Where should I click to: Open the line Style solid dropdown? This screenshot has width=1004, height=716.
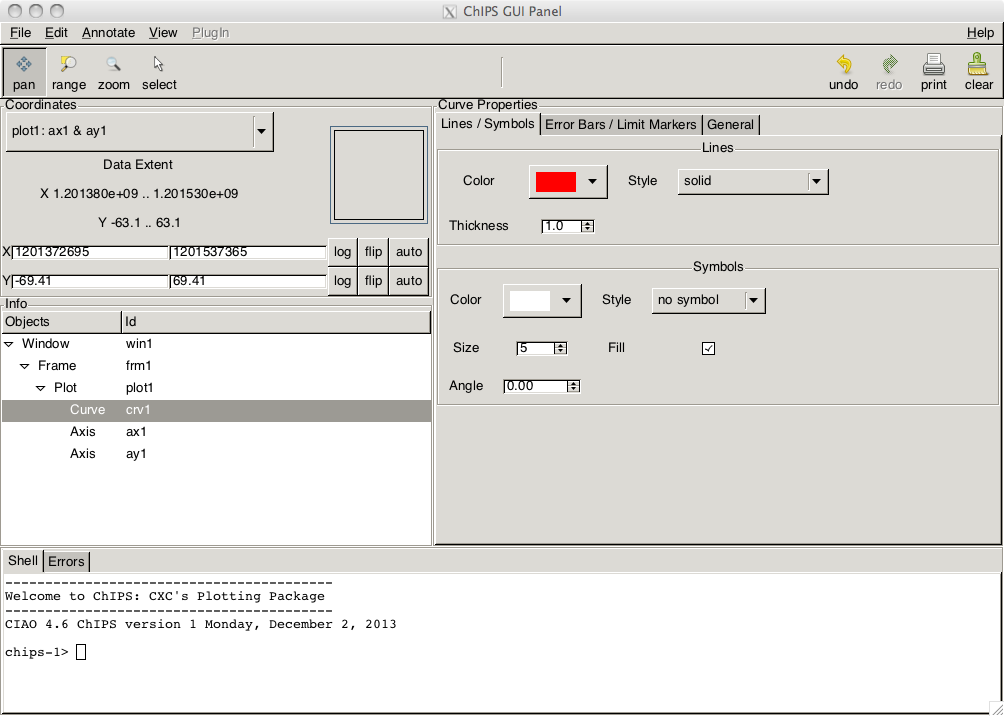pyautogui.click(x=753, y=181)
